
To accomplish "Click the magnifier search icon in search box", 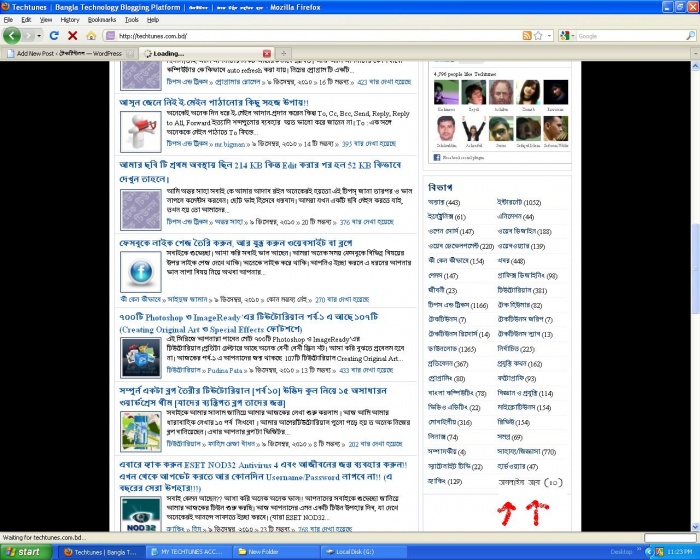I will [690, 36].
